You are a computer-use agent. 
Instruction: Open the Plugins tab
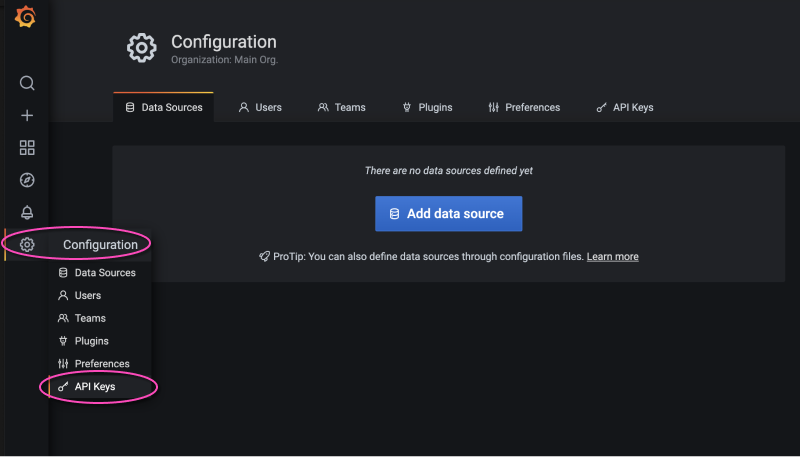coord(427,107)
